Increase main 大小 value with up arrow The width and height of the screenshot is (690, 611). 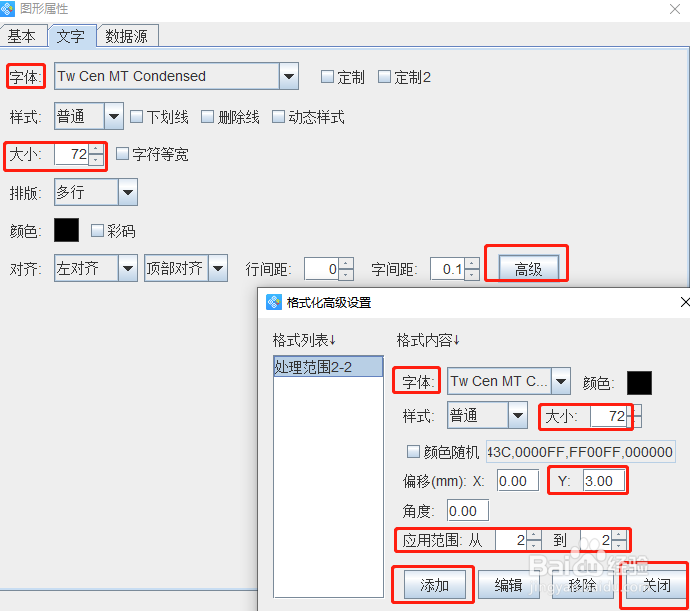tap(96, 150)
